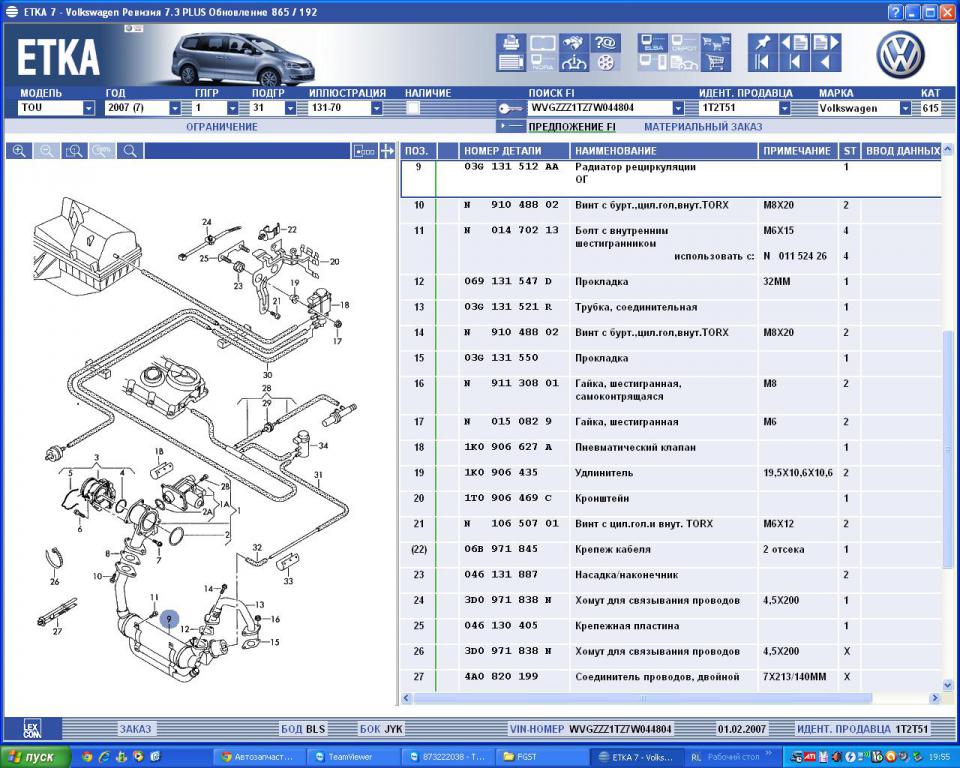The image size is (960, 768).
Task: Open the parts list table icon
Action: (511, 62)
